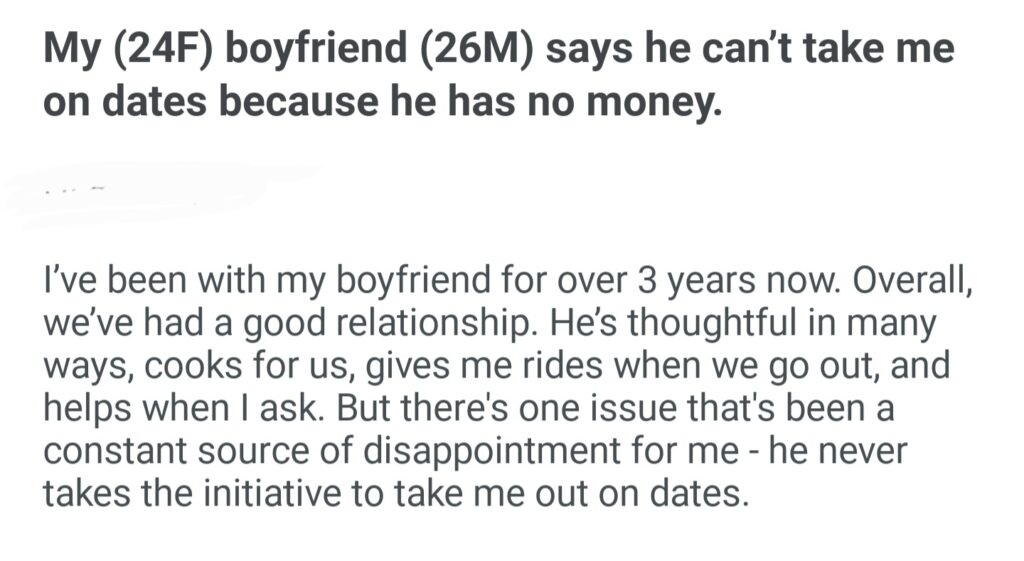Click the word "money" in the title

coord(658,103)
